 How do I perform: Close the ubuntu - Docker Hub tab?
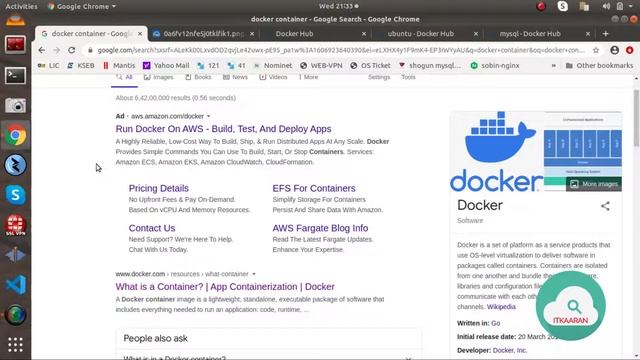click(x=476, y=34)
